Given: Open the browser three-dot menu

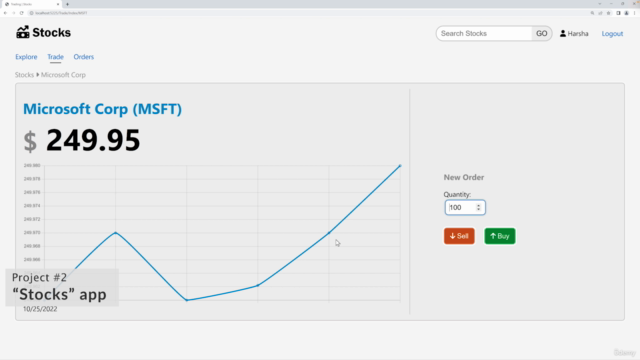Looking at the screenshot, I should tap(635, 13).
